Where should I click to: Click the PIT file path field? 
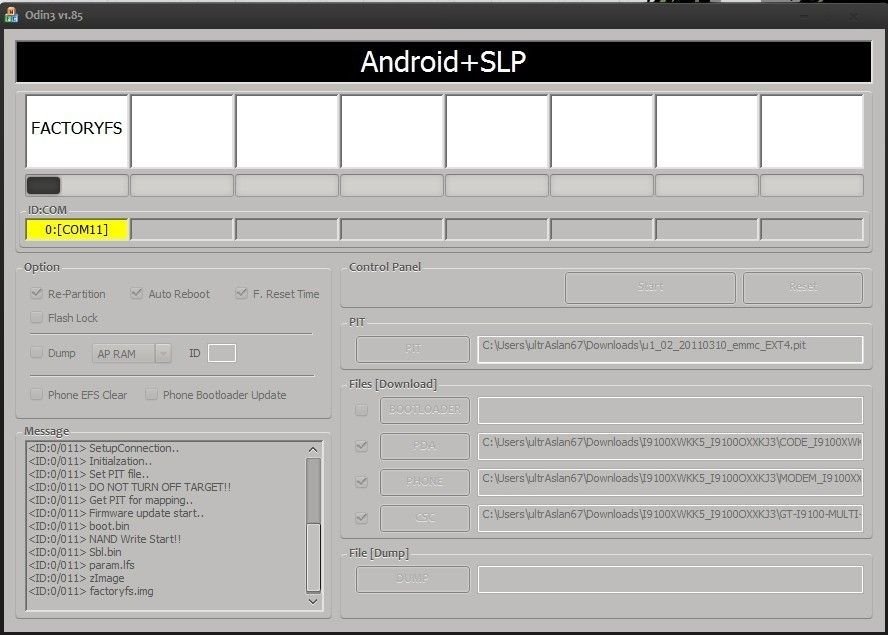(671, 349)
